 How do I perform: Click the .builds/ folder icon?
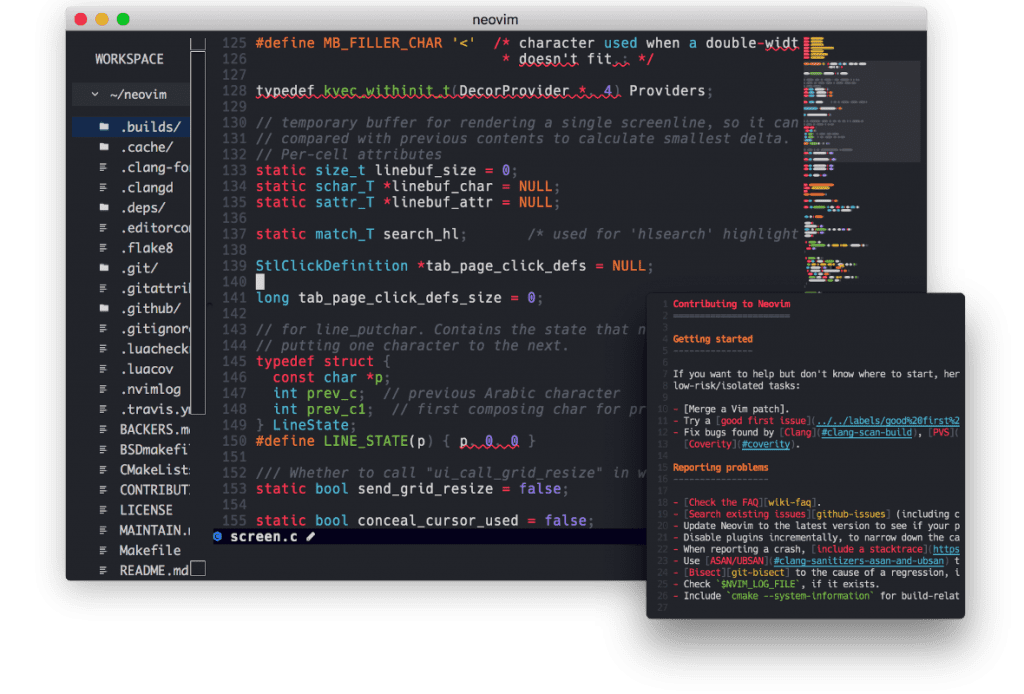pos(104,127)
